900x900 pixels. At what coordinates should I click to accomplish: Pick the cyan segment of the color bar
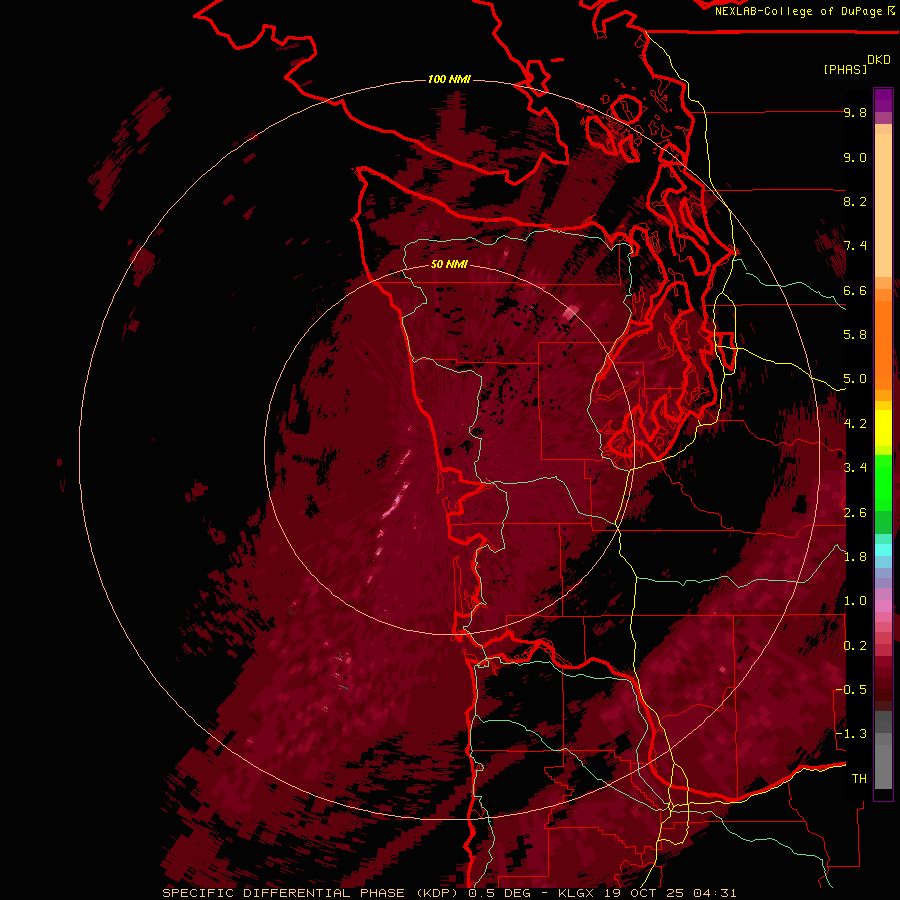coord(883,550)
